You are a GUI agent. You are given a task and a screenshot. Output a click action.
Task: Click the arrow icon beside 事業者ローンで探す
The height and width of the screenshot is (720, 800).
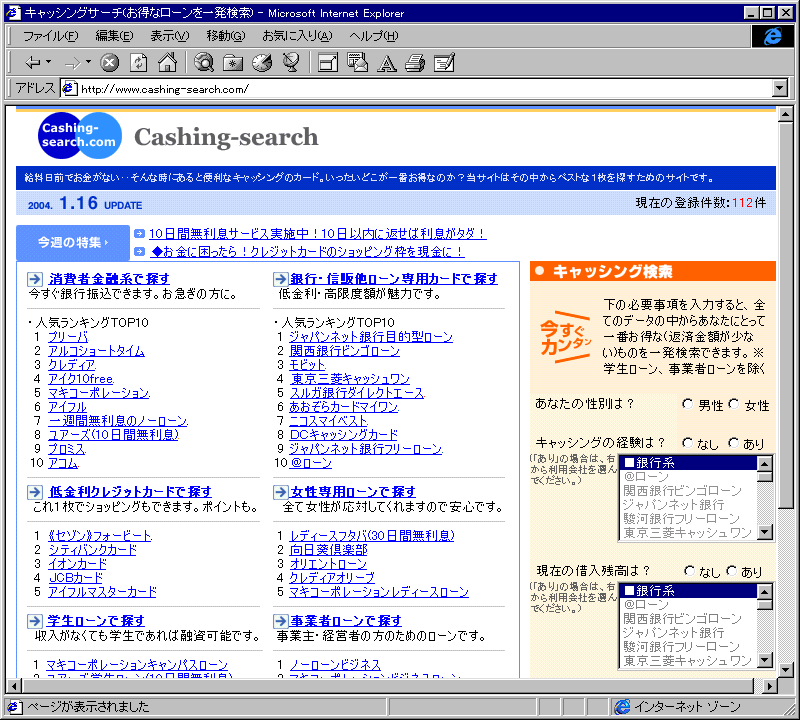[x=281, y=621]
